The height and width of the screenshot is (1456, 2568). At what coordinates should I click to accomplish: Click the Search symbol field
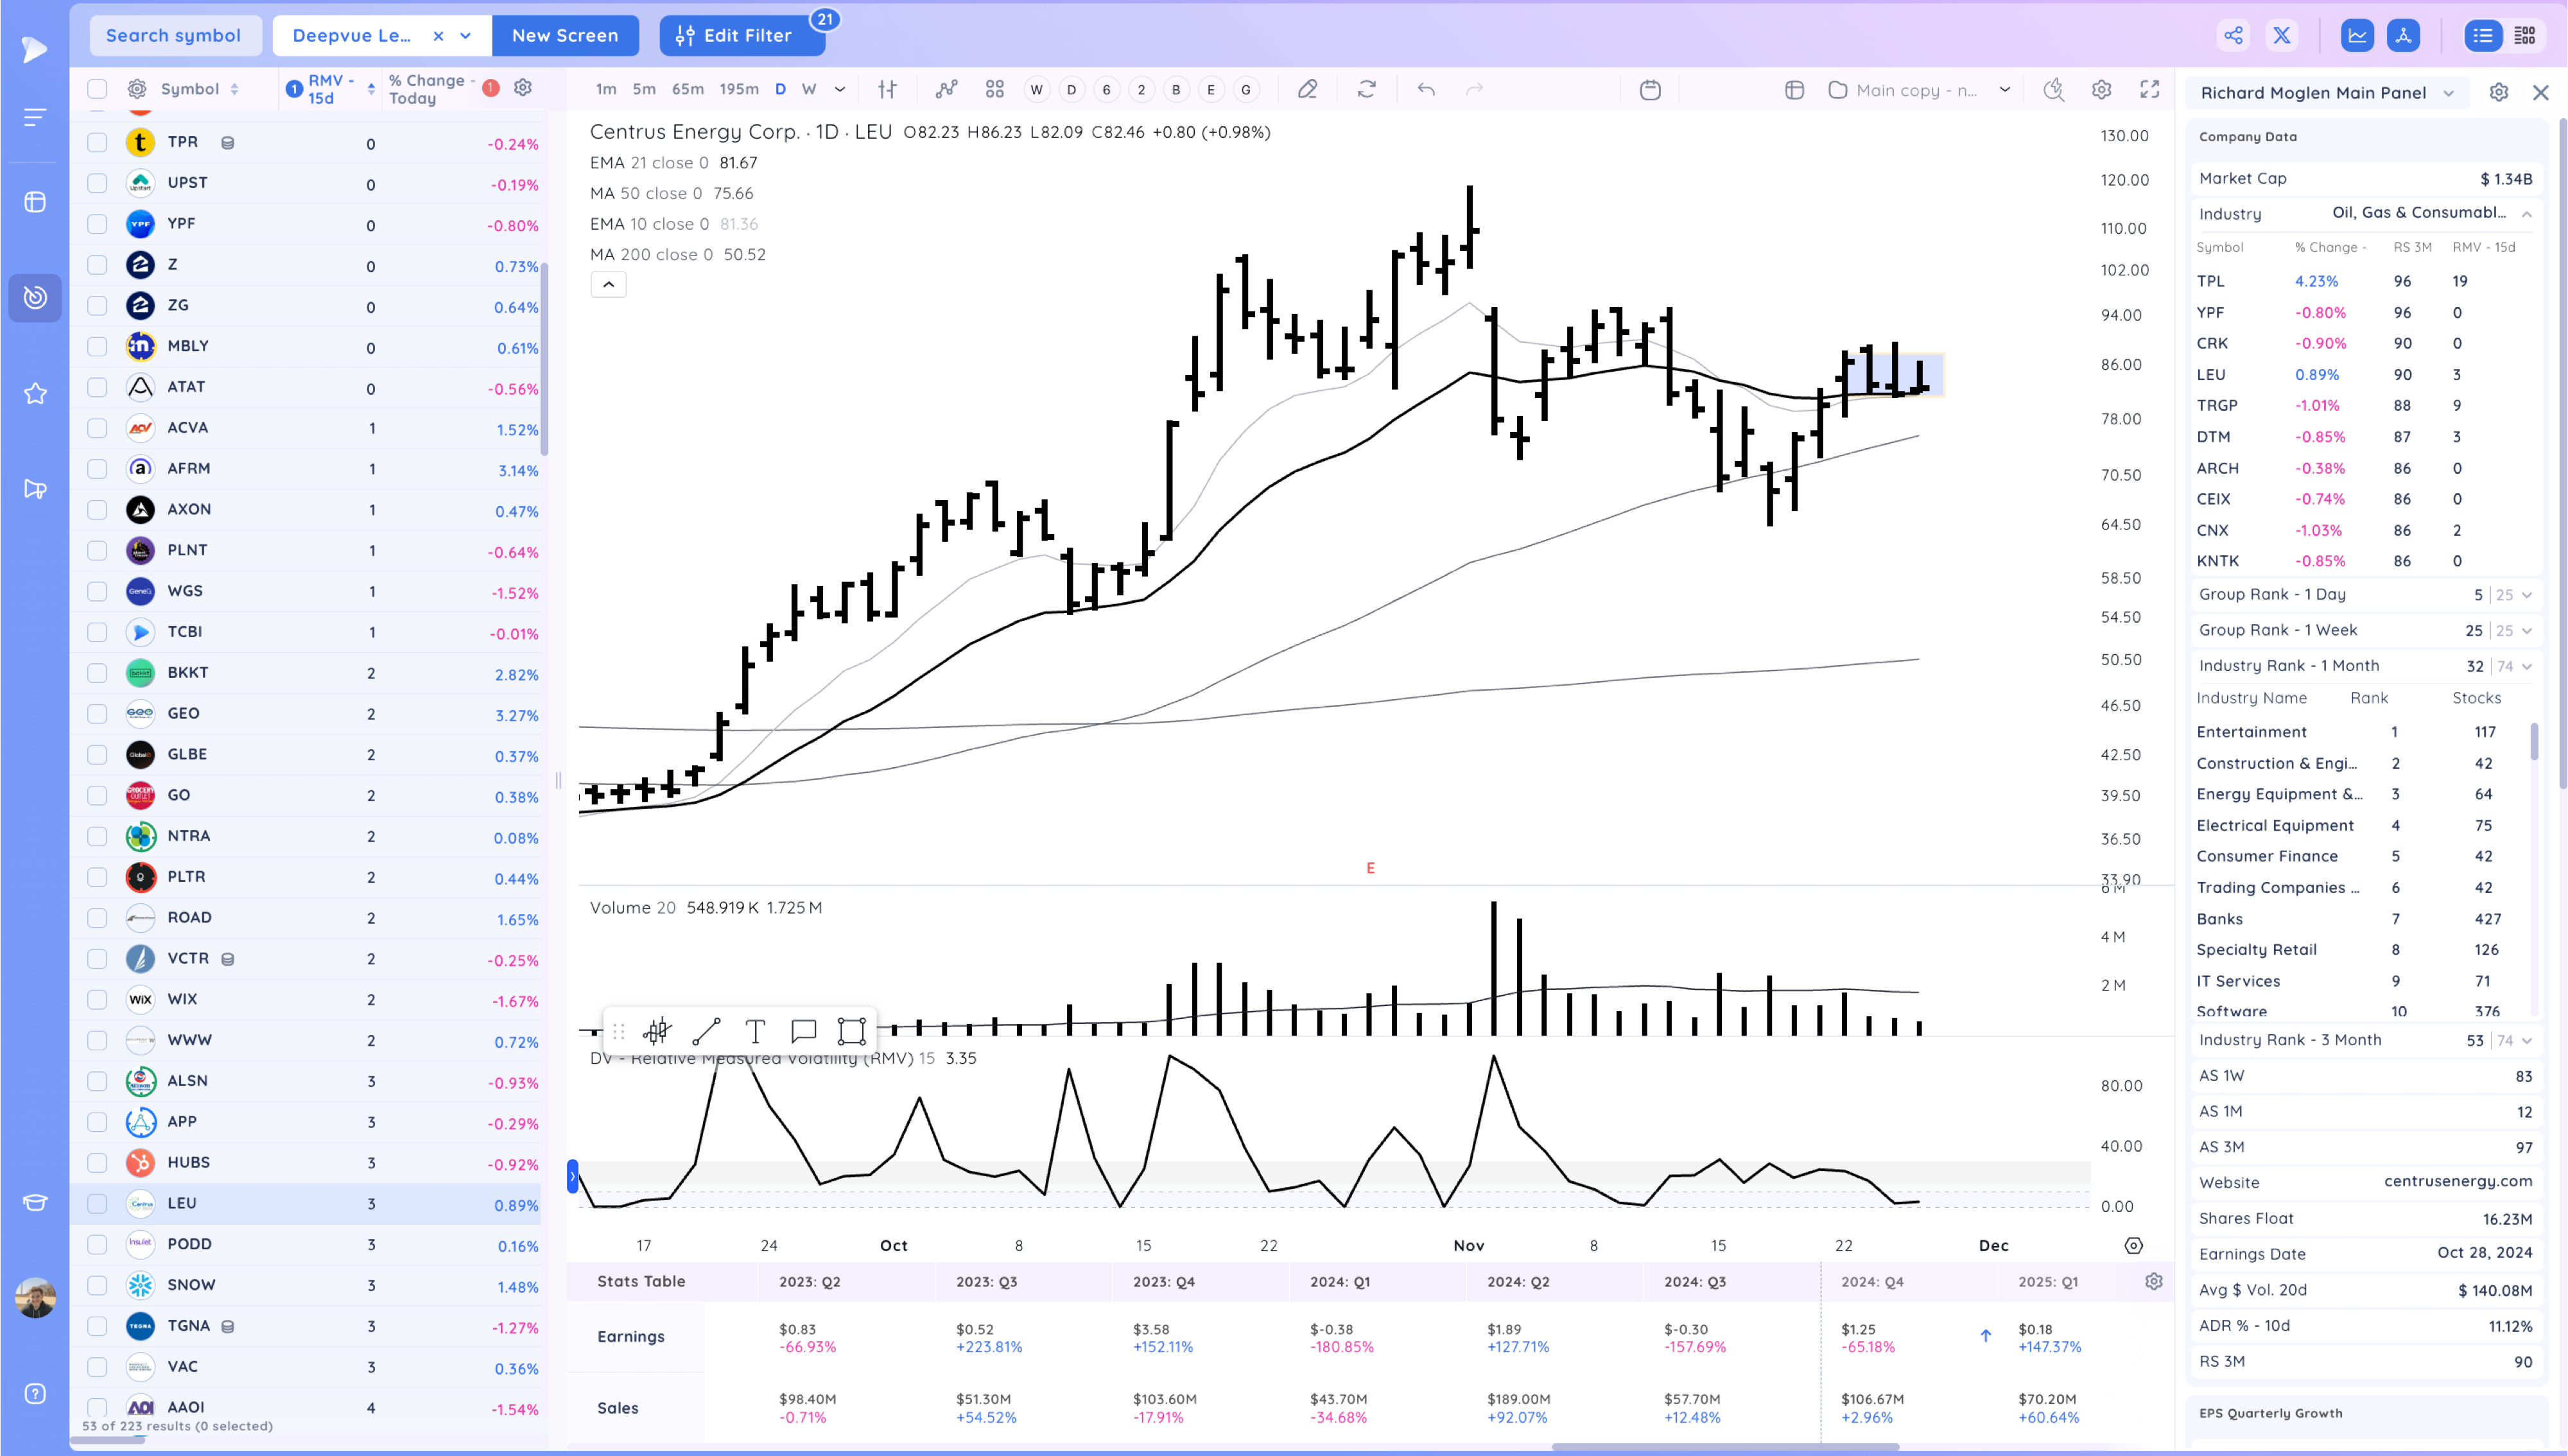point(175,36)
